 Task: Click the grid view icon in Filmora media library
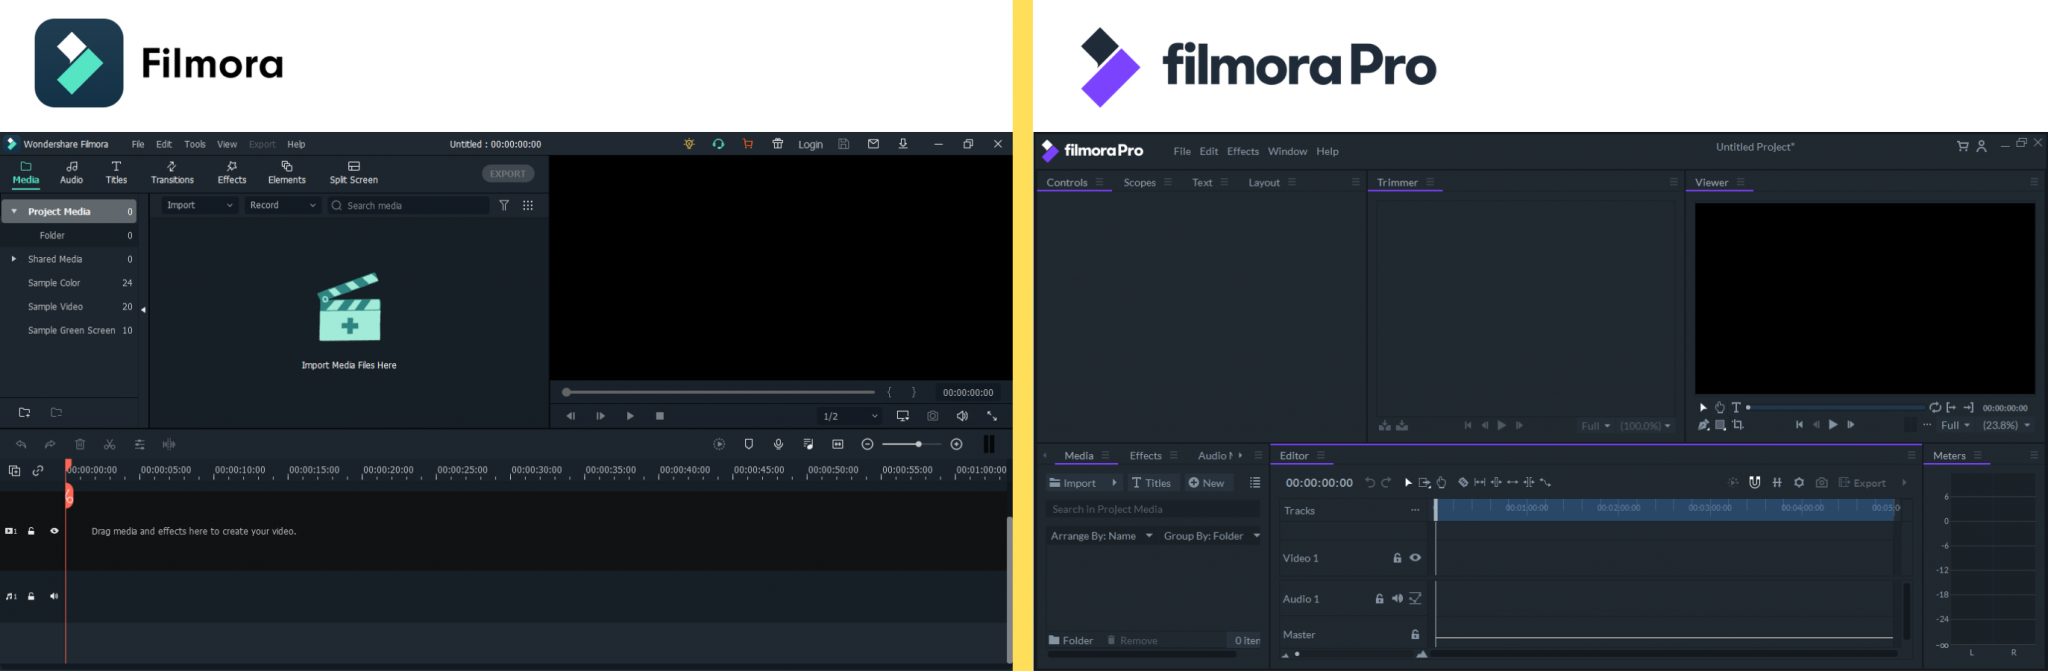click(528, 205)
